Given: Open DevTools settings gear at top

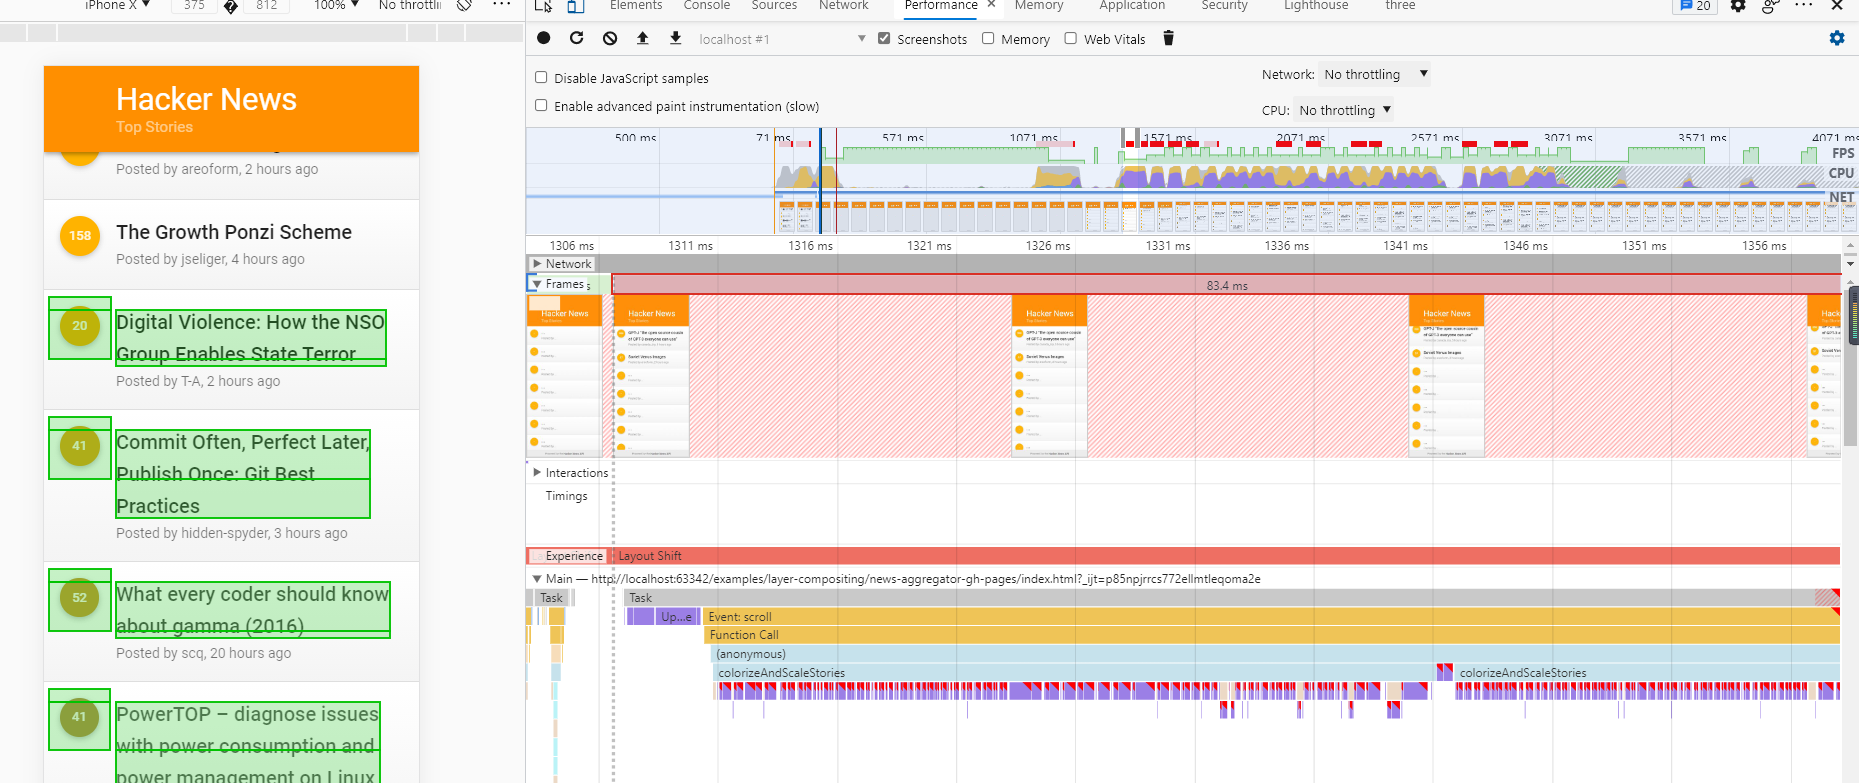Looking at the screenshot, I should [1738, 6].
